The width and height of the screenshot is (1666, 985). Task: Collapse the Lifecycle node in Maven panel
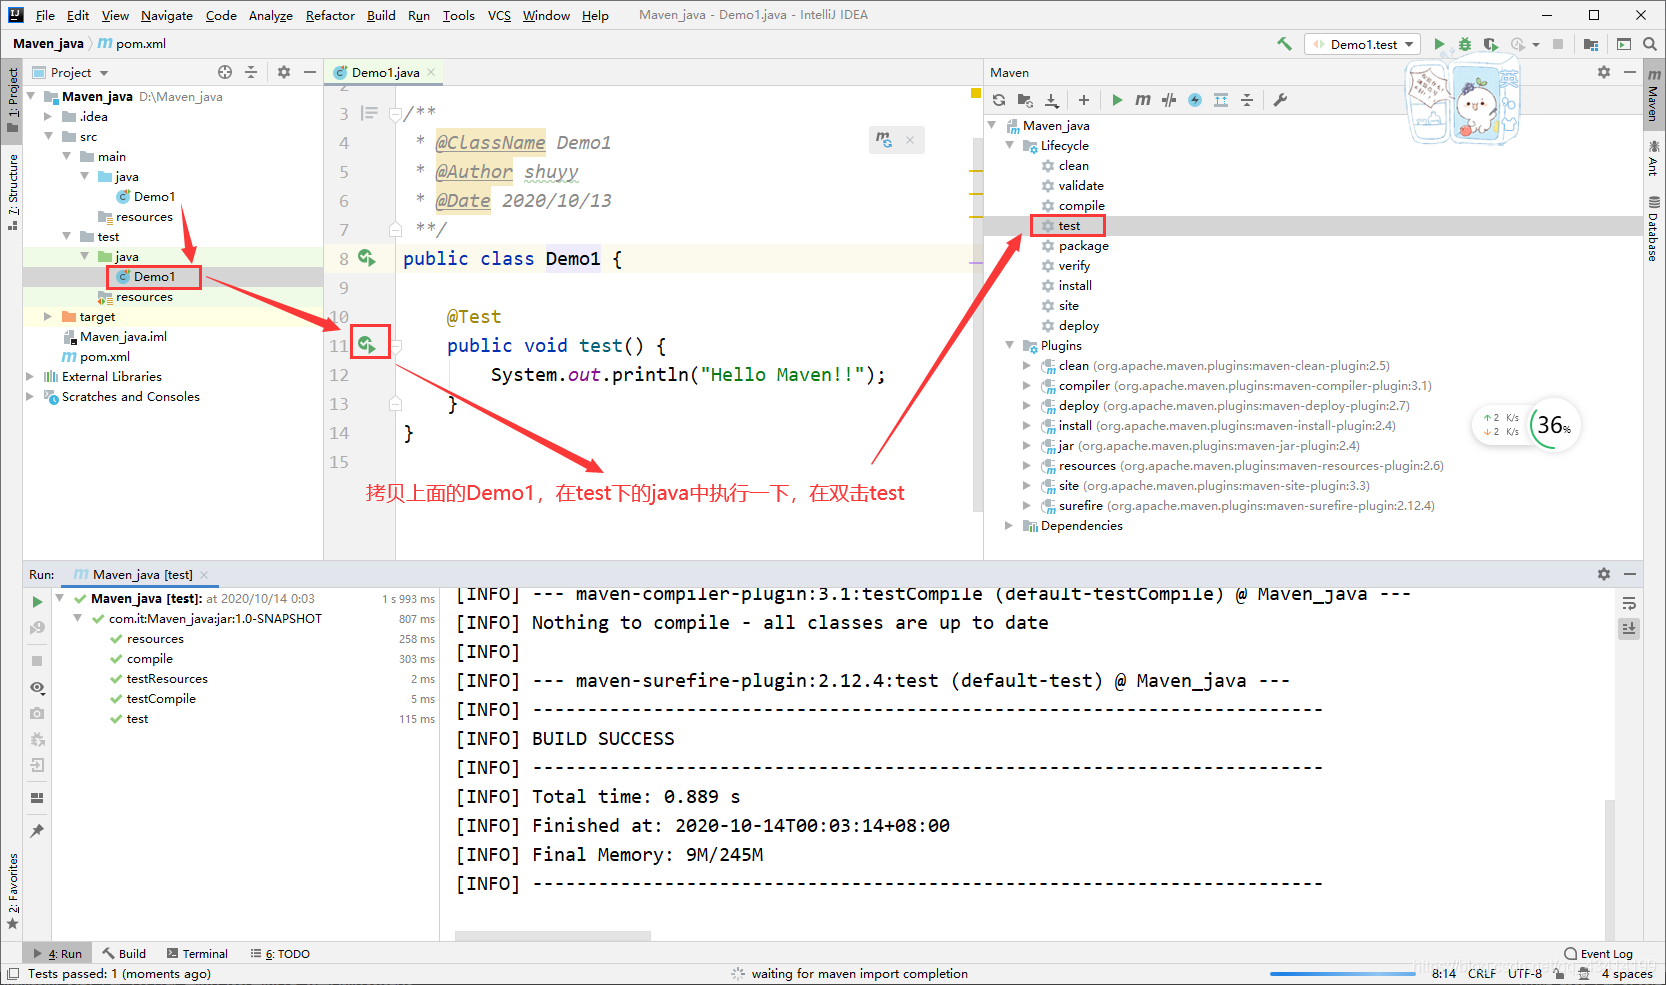point(1009,146)
